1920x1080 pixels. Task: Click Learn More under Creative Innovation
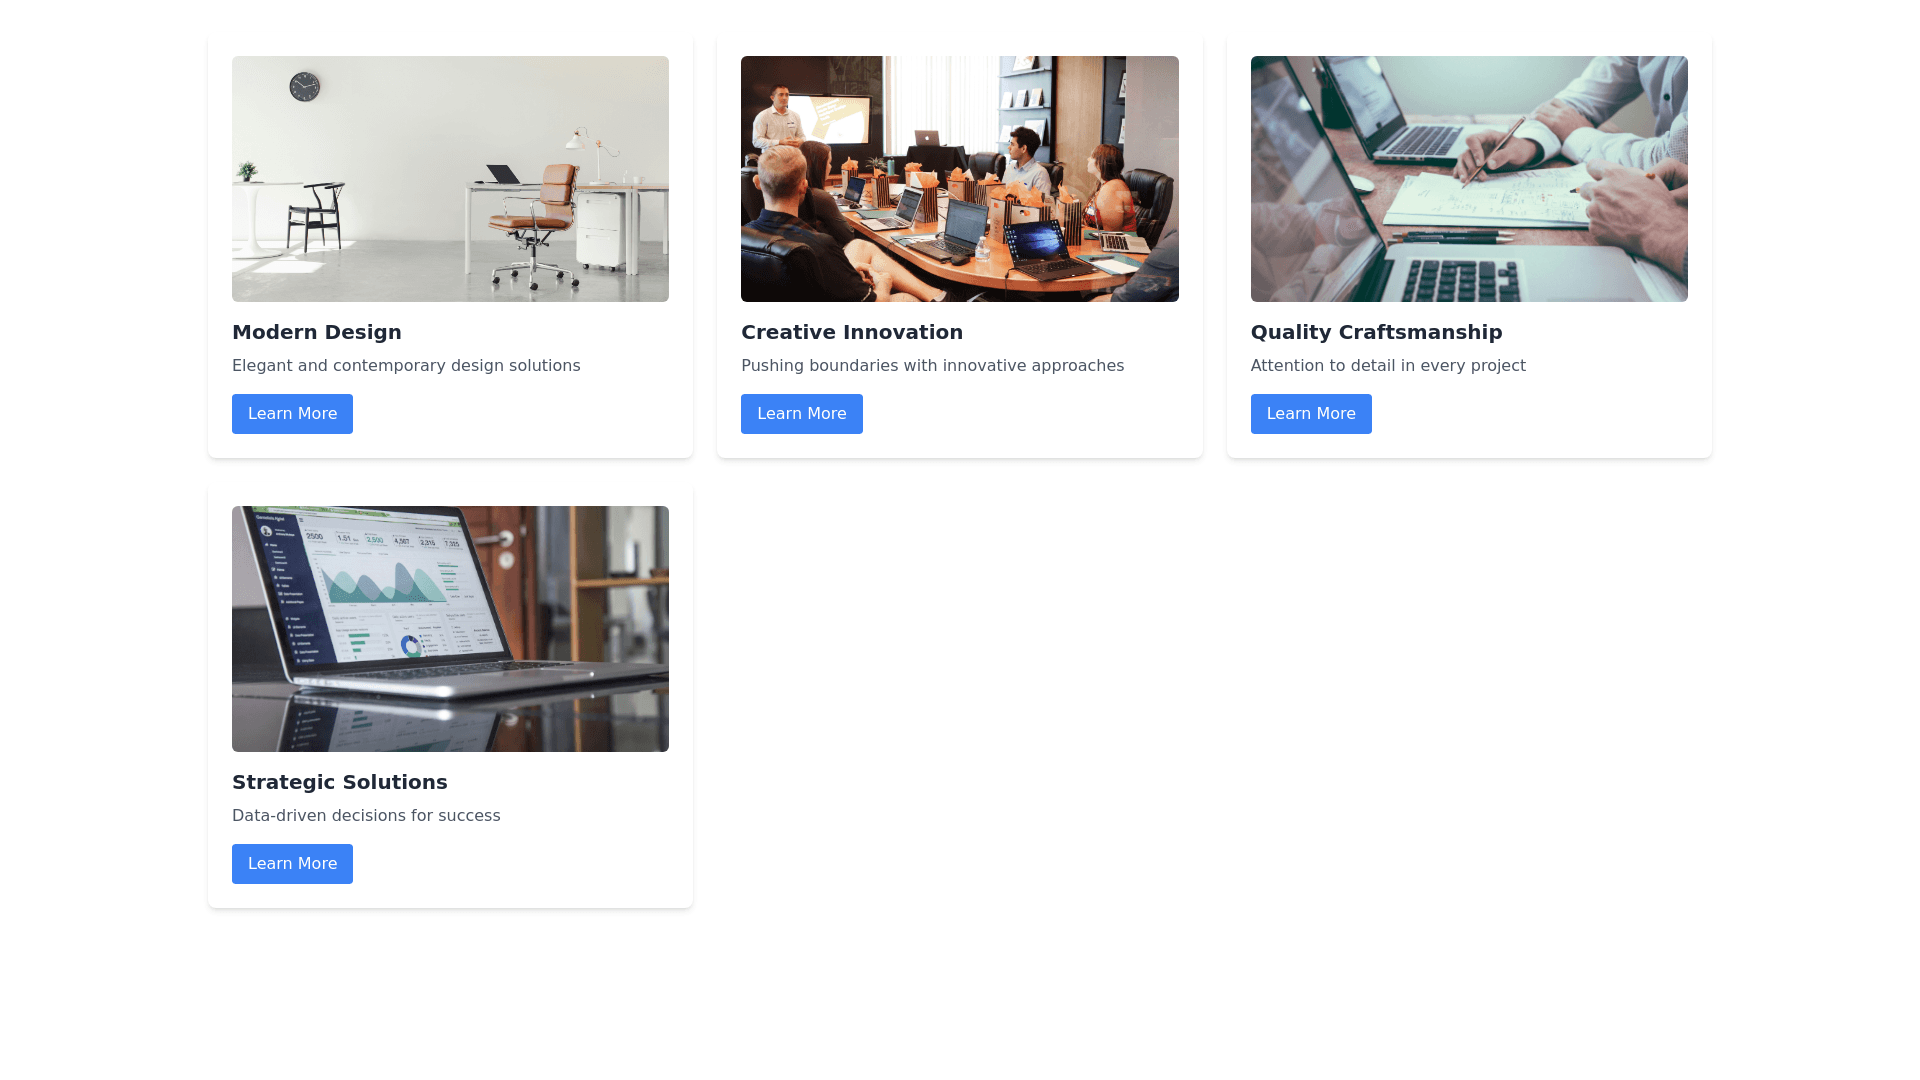click(x=801, y=414)
